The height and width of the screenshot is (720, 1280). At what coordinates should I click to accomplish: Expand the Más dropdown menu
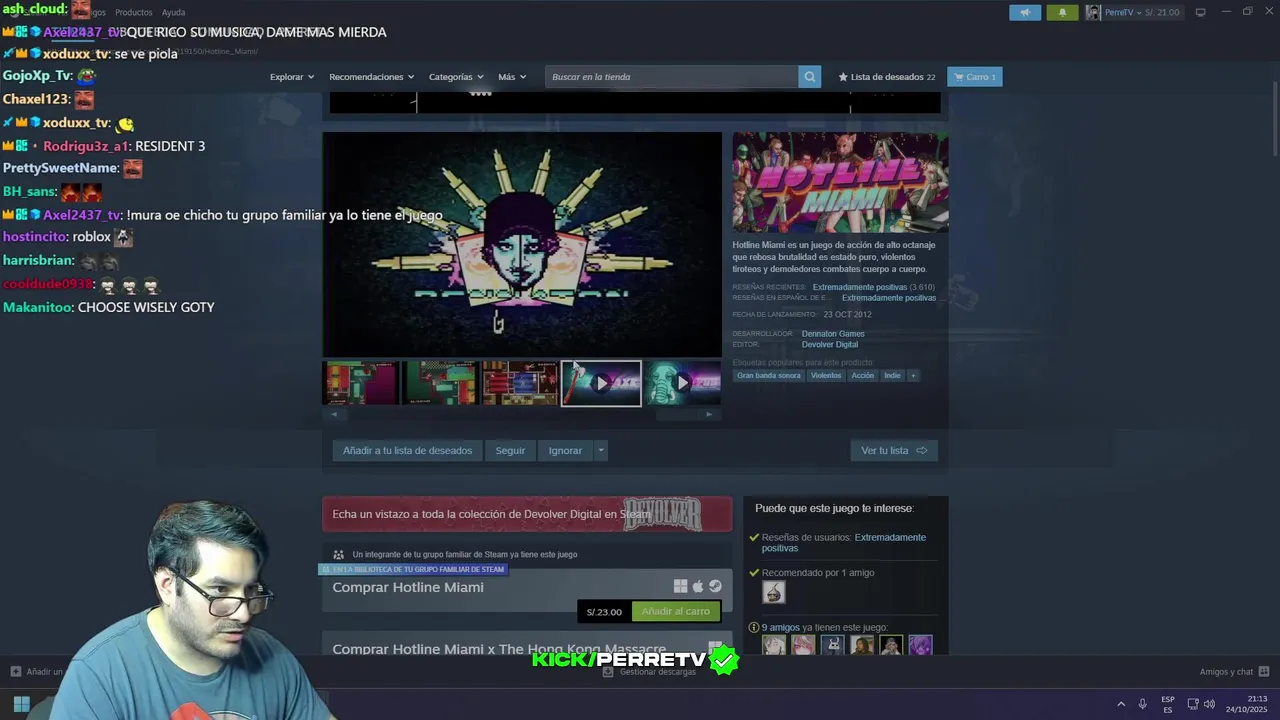(x=512, y=77)
